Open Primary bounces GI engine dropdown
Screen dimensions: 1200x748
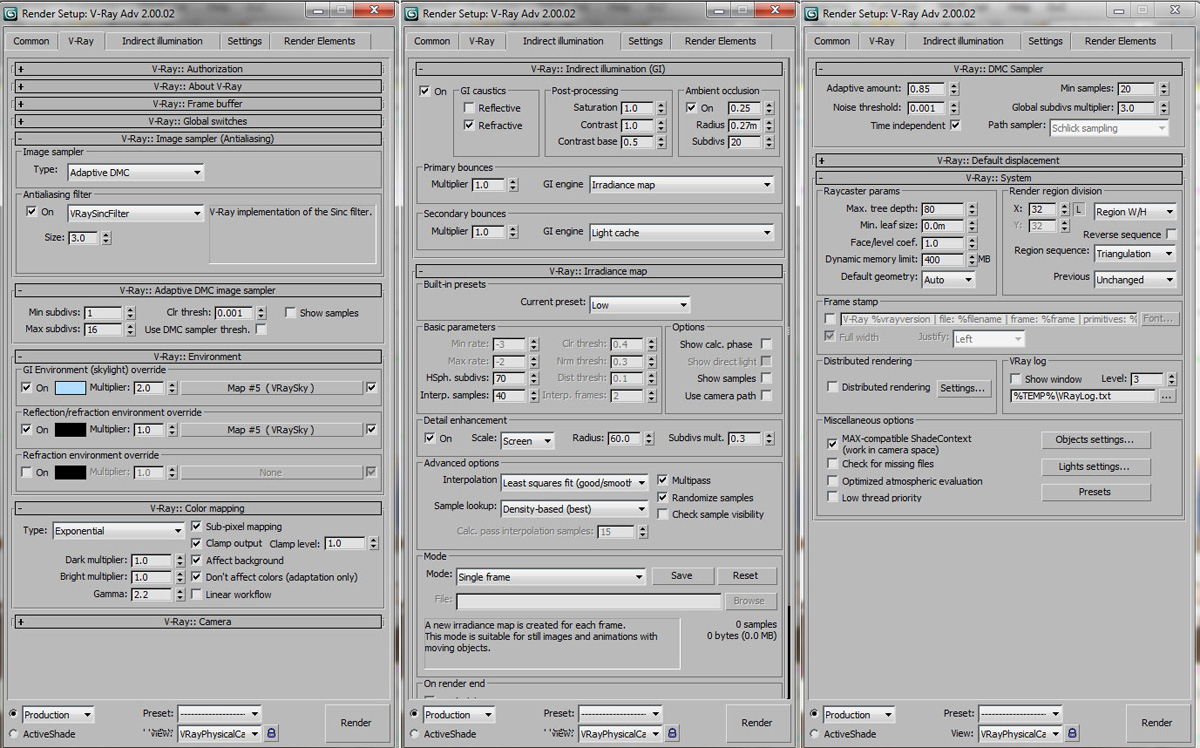[x=682, y=185]
